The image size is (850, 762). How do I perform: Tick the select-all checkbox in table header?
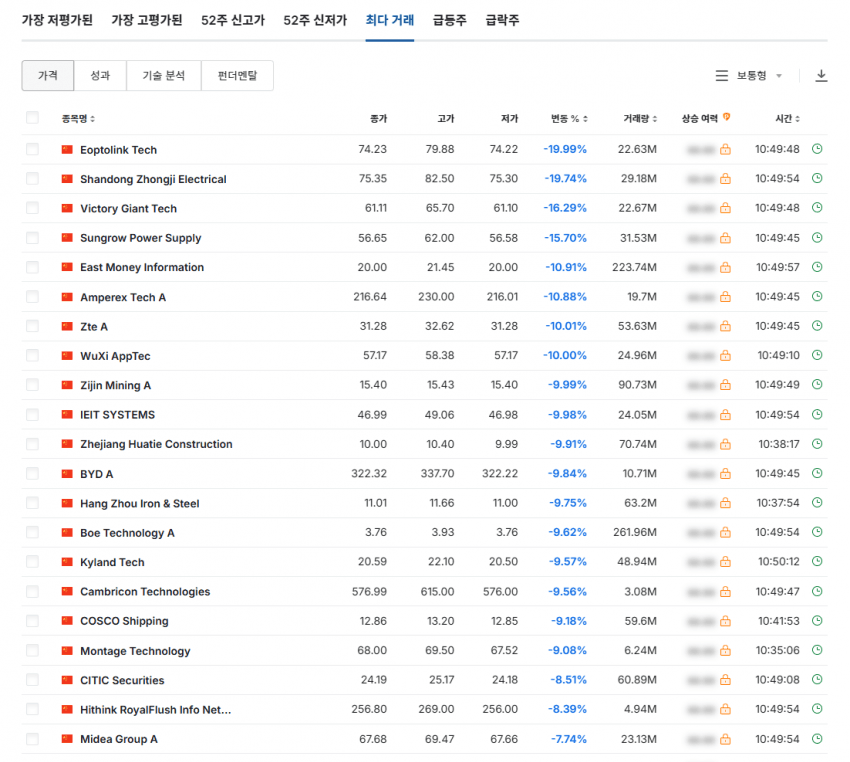(33, 118)
